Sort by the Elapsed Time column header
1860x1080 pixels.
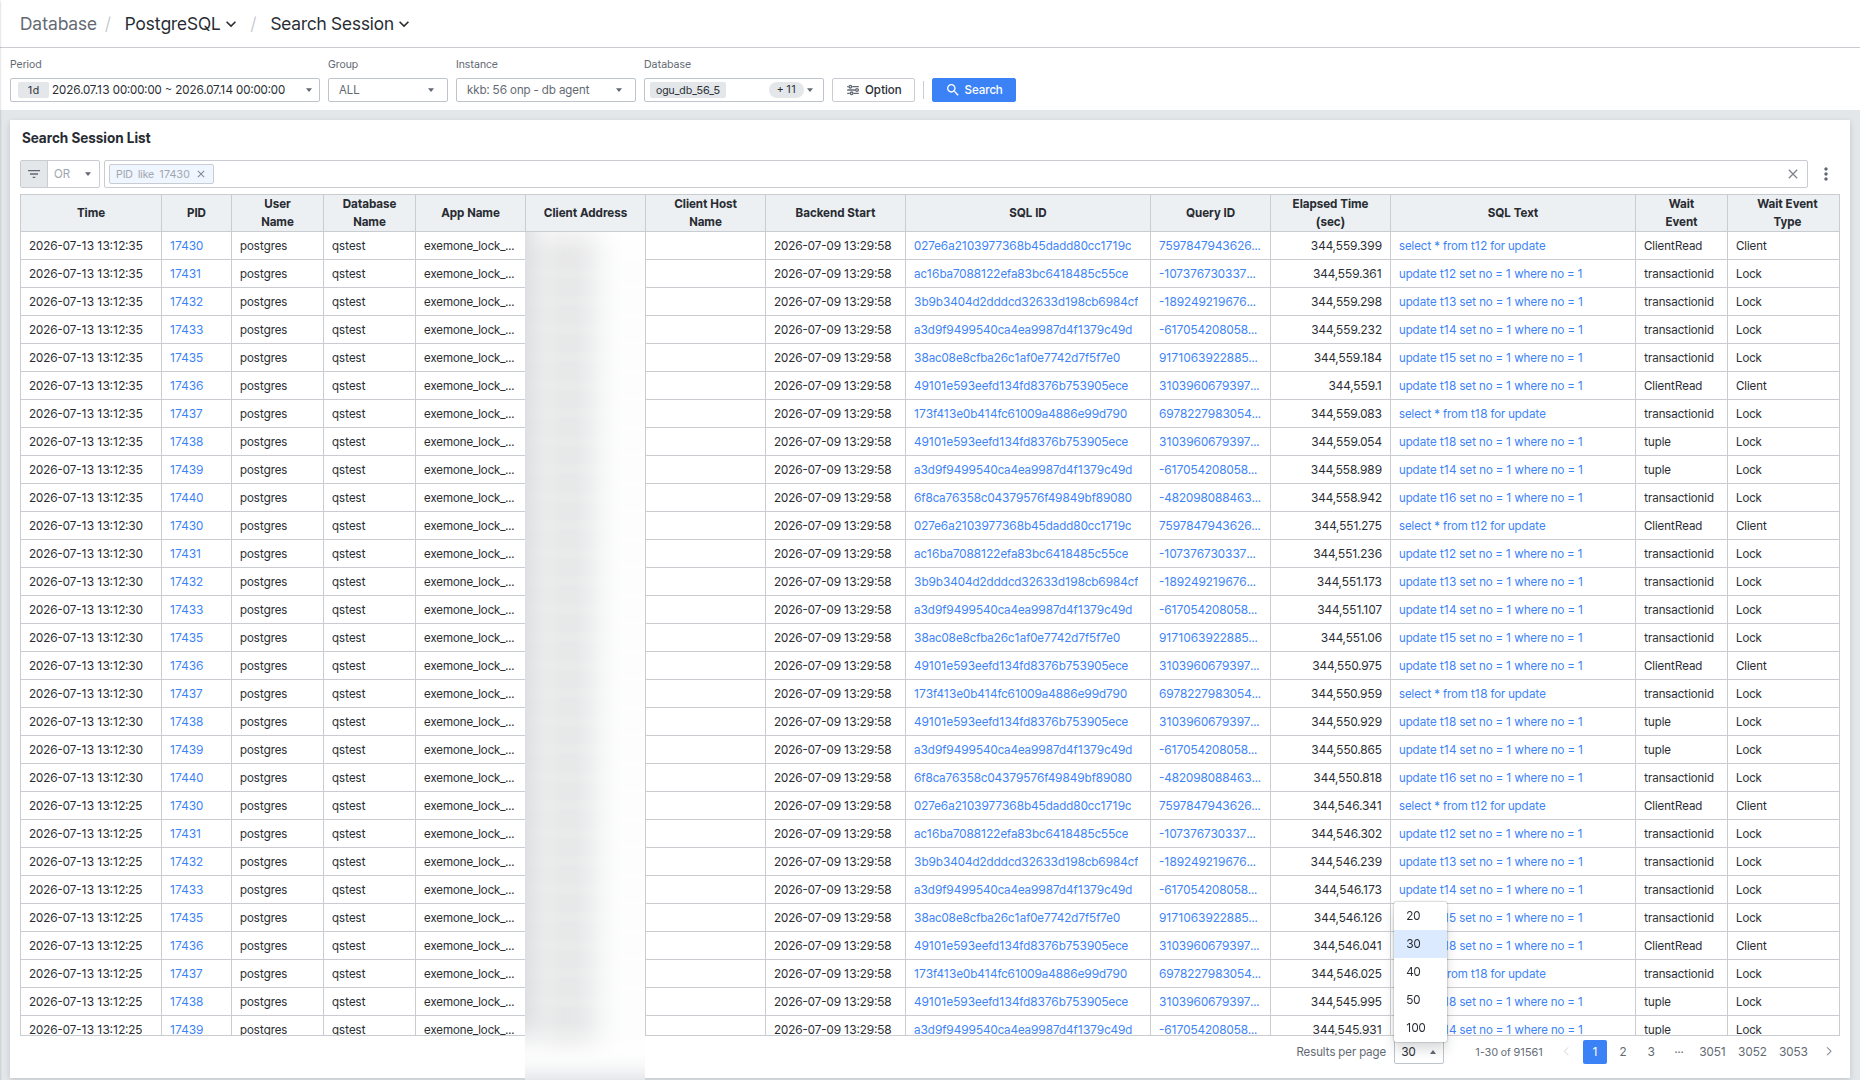pos(1329,213)
